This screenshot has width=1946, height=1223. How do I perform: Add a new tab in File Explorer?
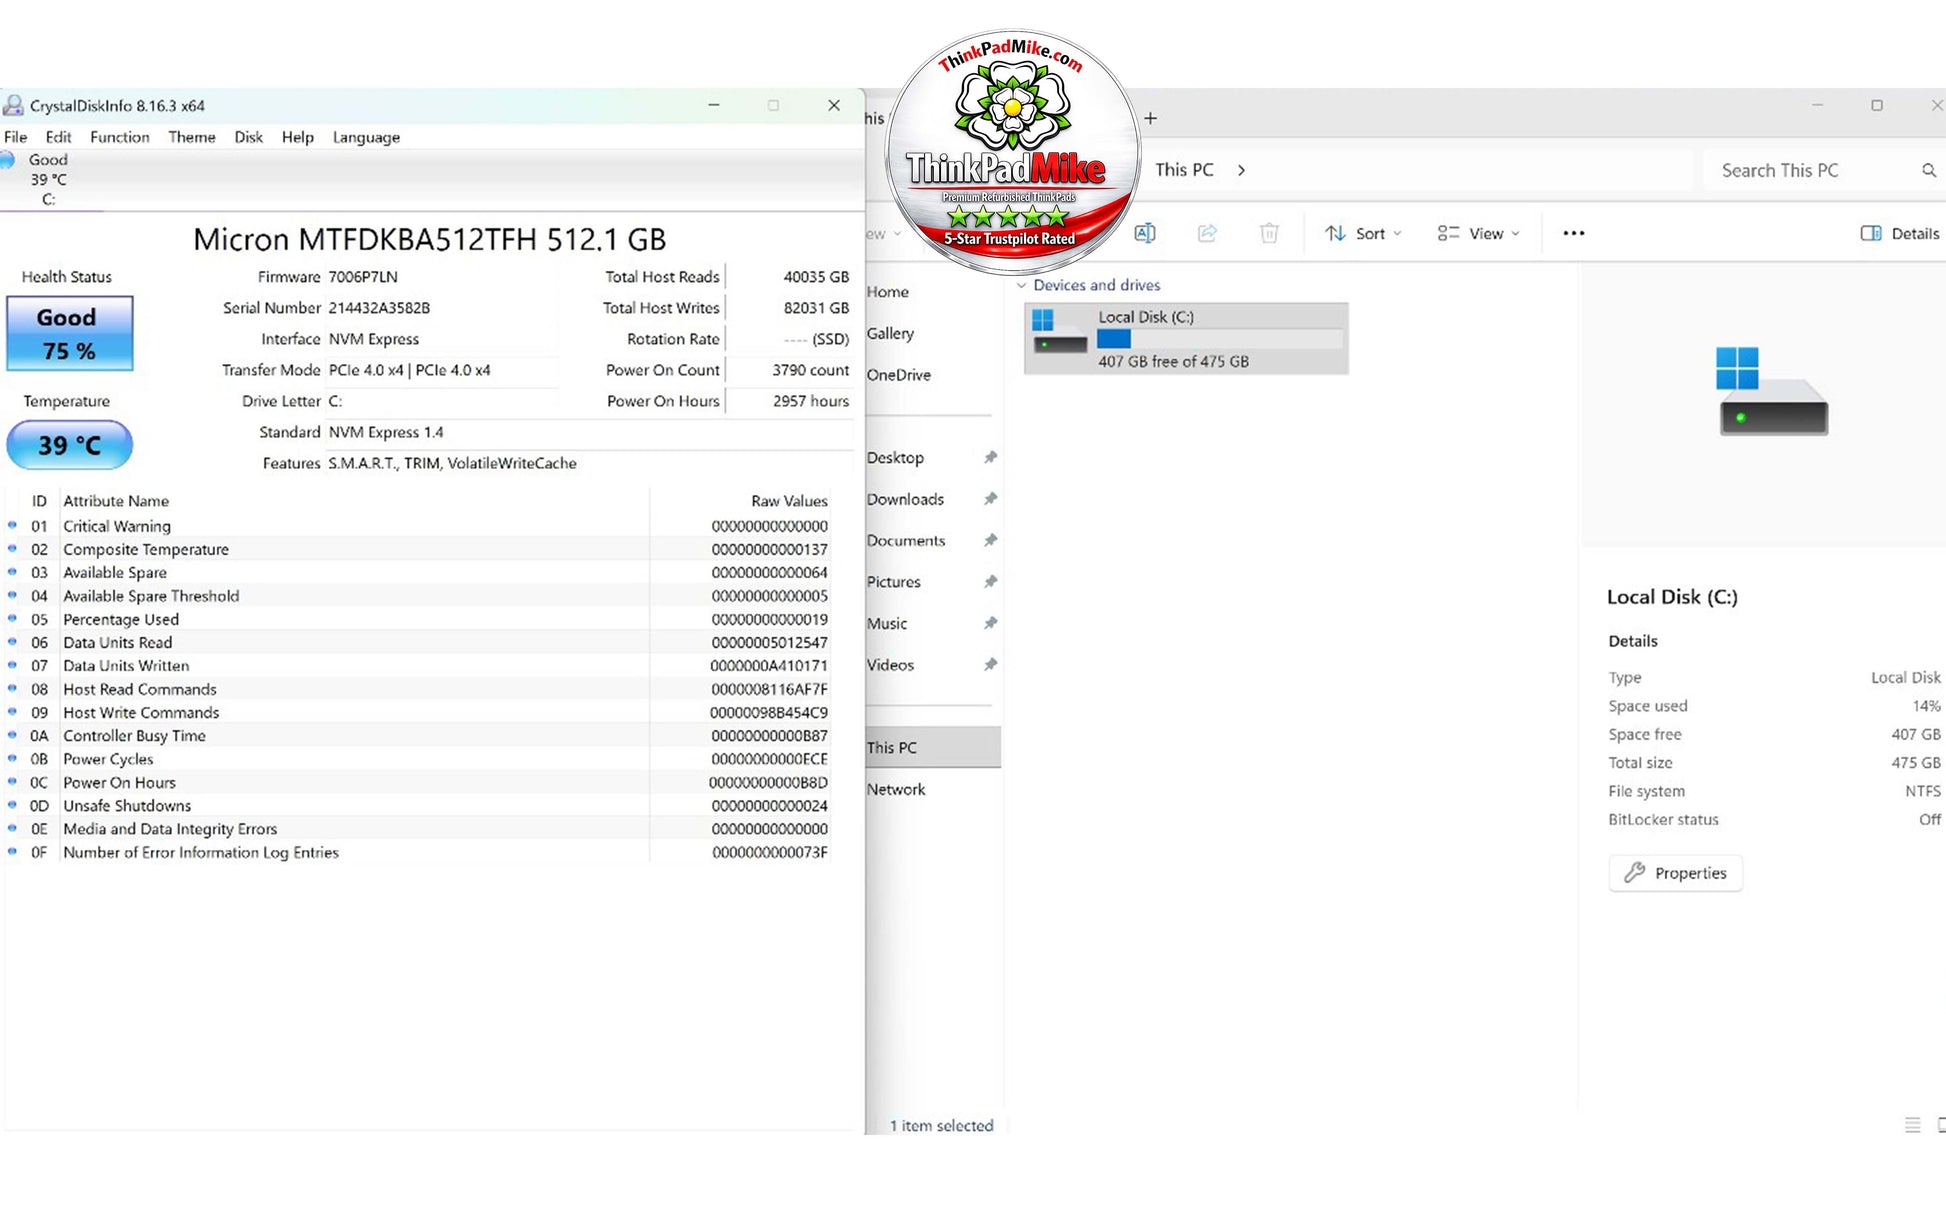pos(1151,118)
